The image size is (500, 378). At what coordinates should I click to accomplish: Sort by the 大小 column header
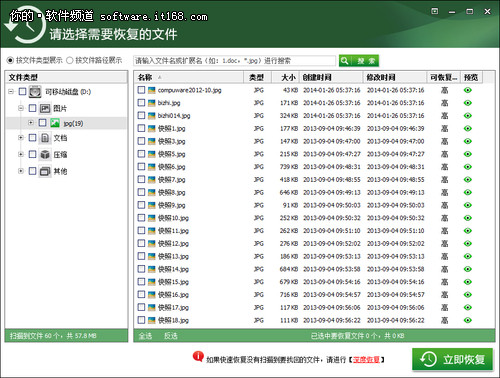(288, 77)
